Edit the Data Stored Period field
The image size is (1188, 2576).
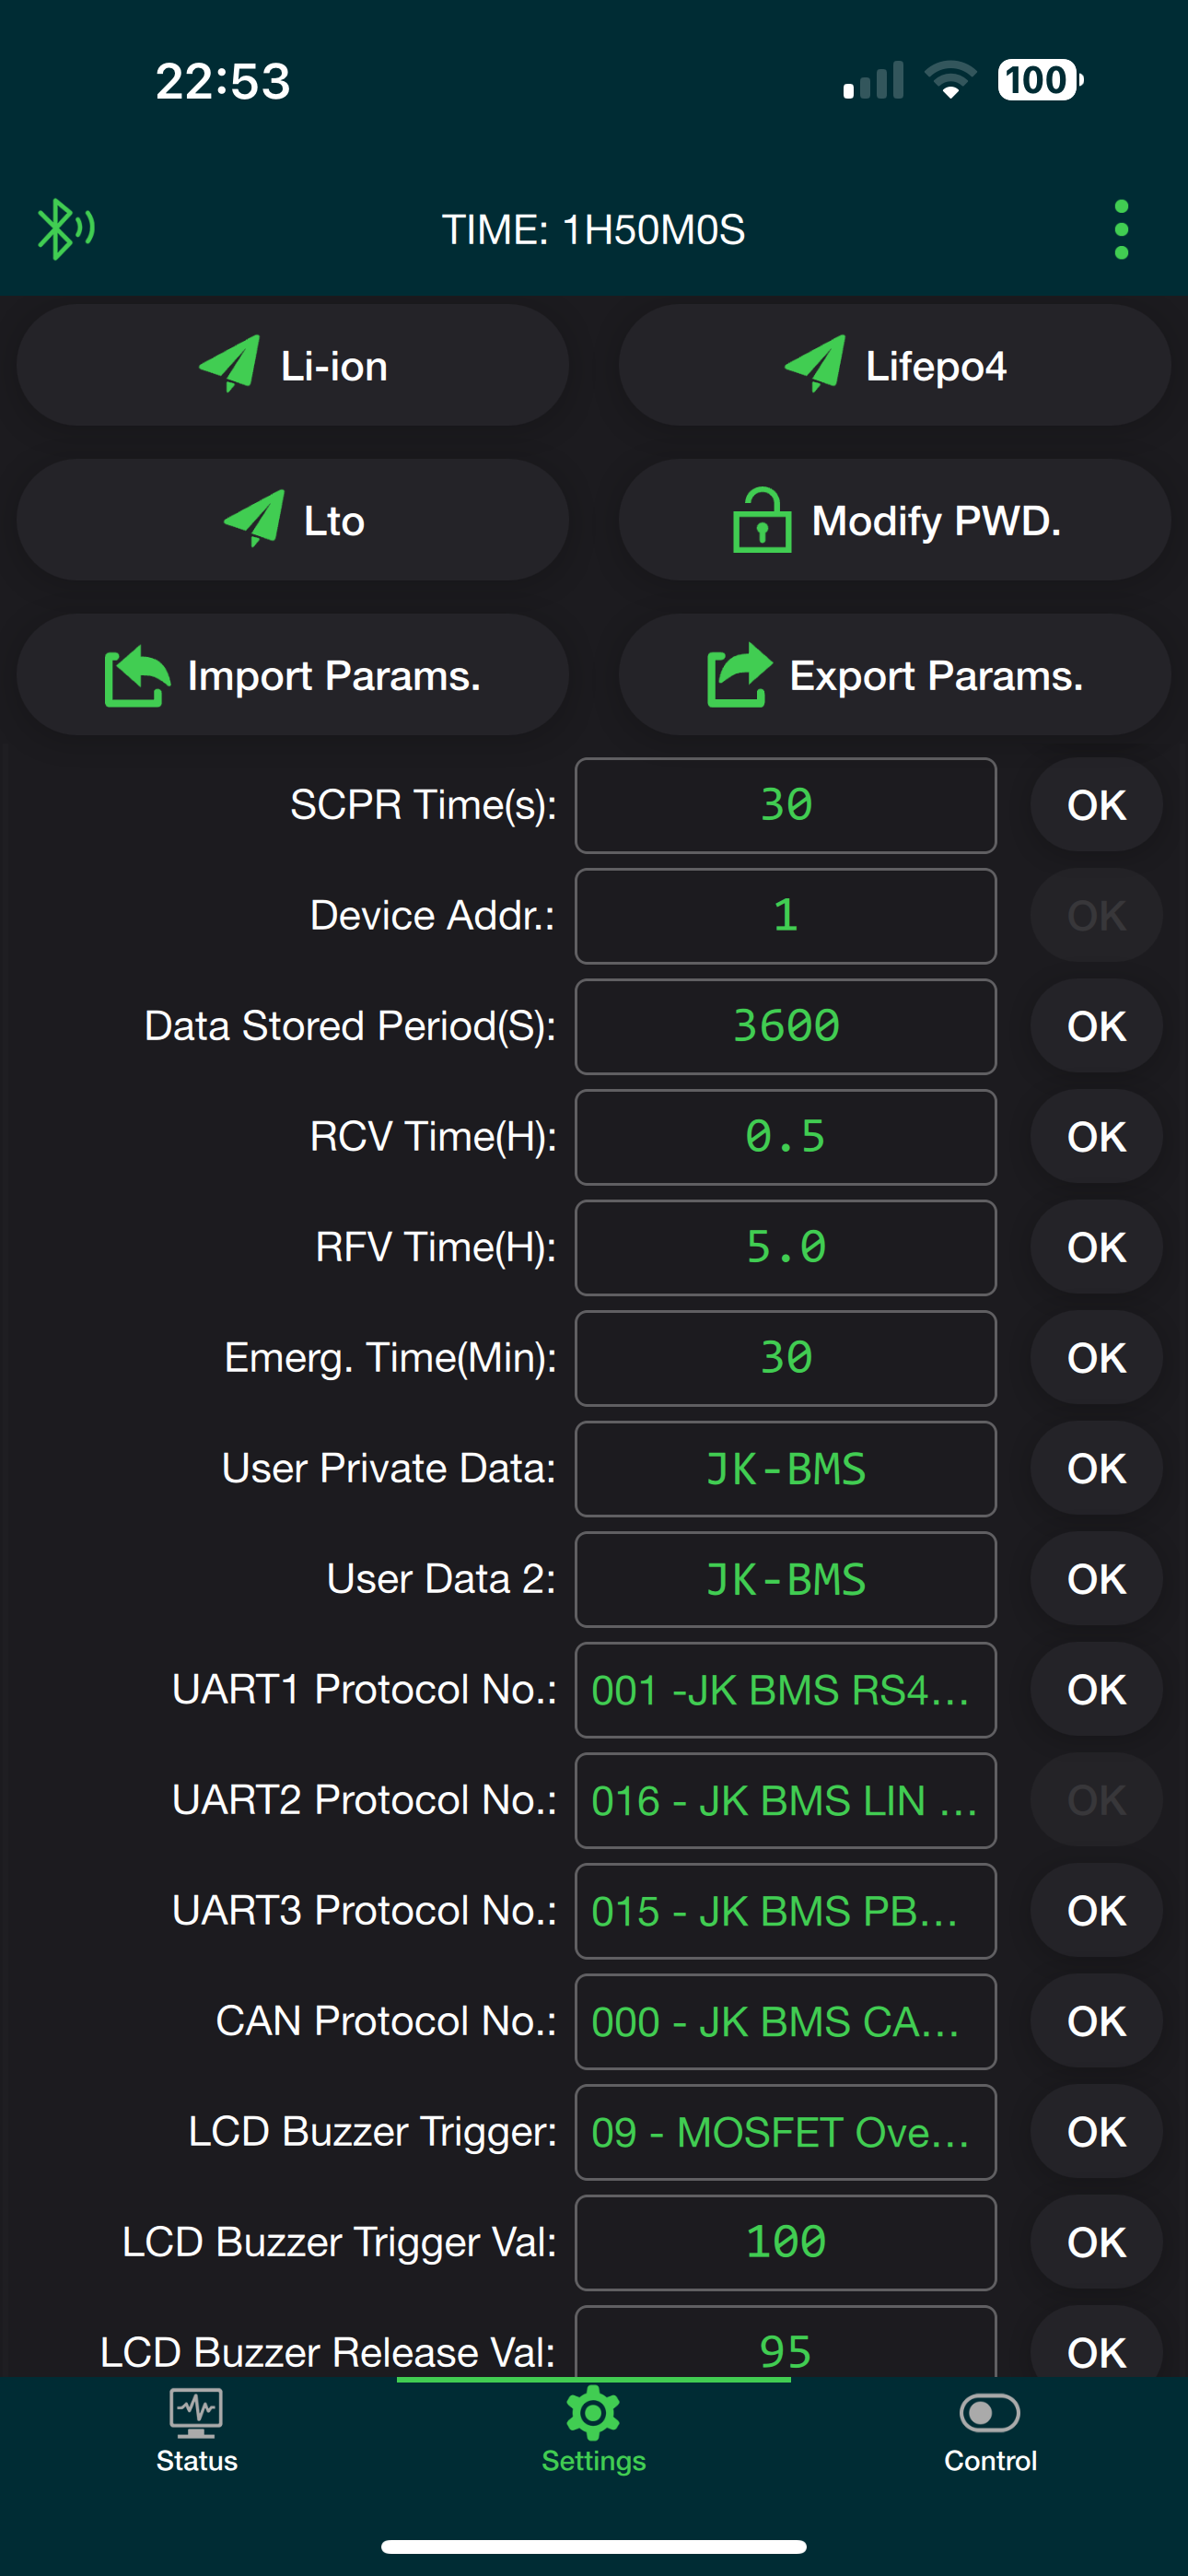pos(785,1026)
